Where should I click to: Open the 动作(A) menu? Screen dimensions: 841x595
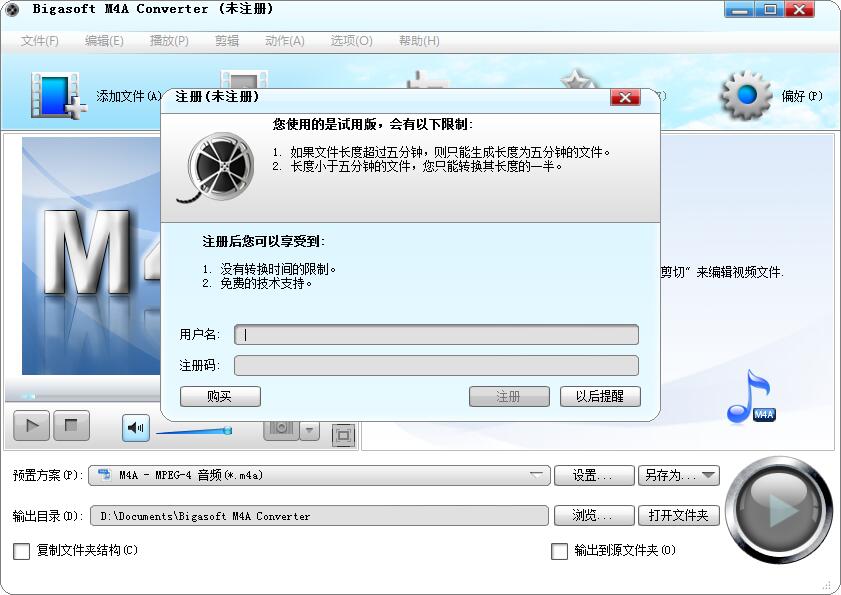tap(285, 41)
